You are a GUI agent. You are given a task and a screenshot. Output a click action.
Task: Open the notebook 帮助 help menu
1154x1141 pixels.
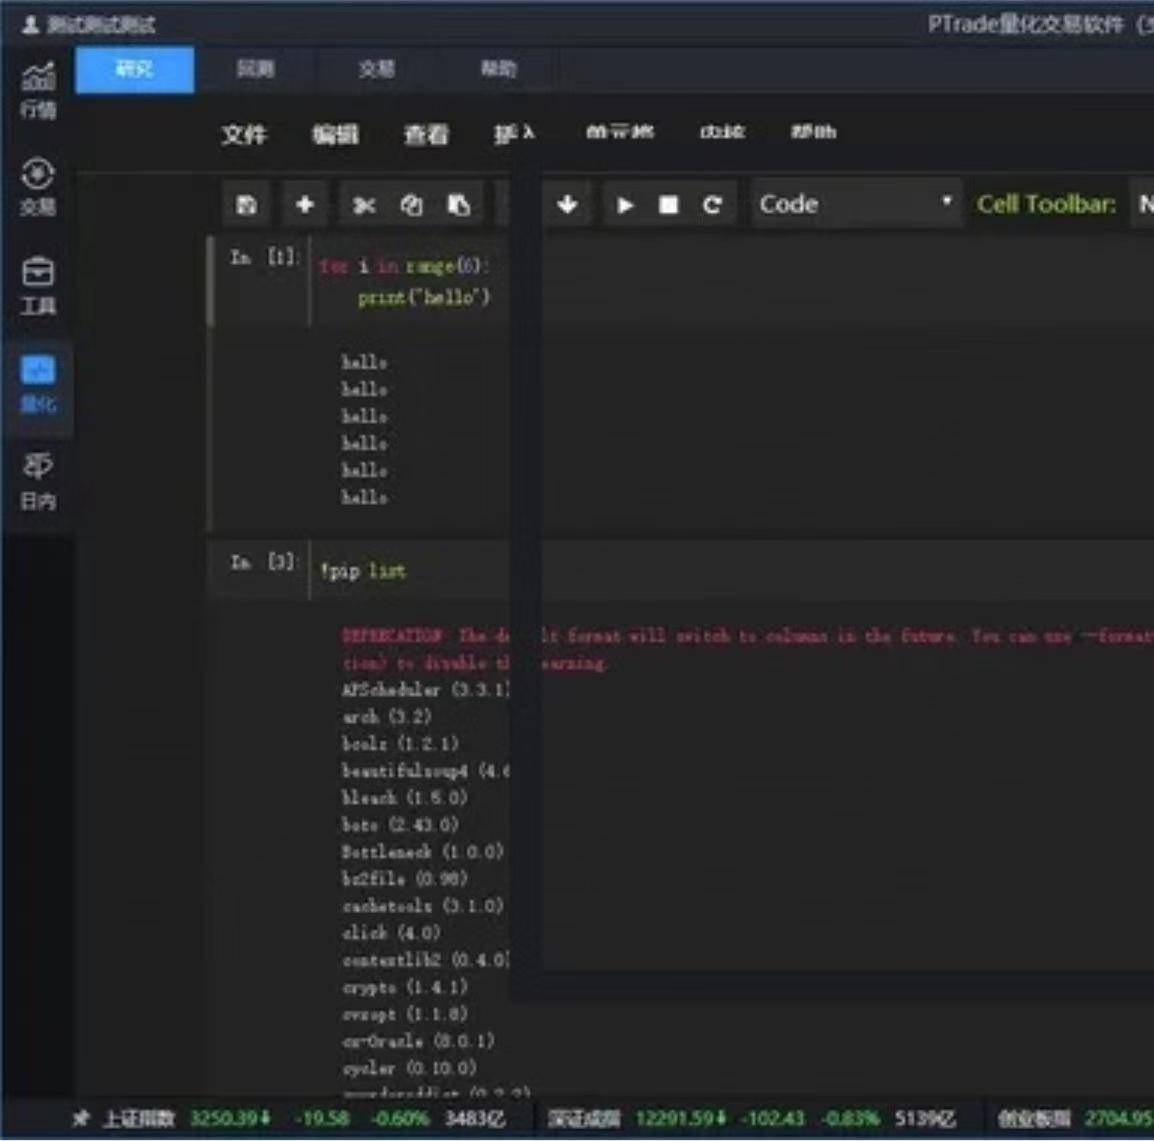tap(813, 133)
